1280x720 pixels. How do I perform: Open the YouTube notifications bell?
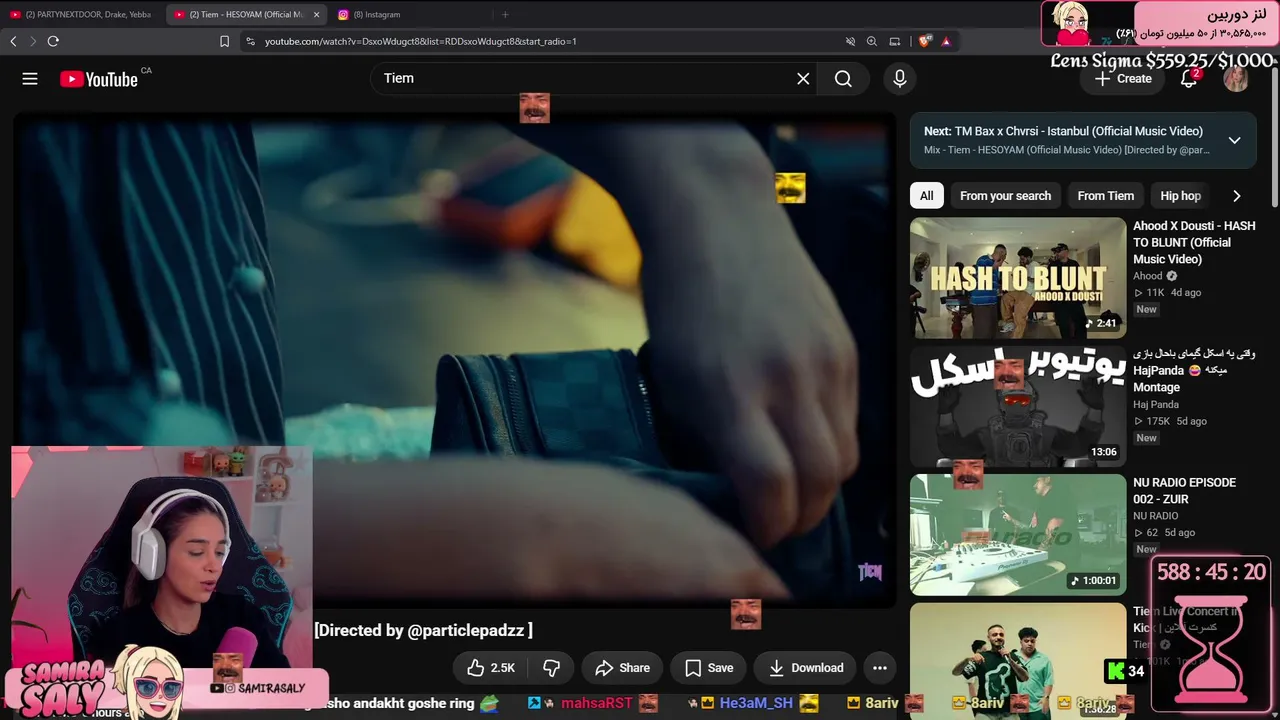tap(1189, 79)
